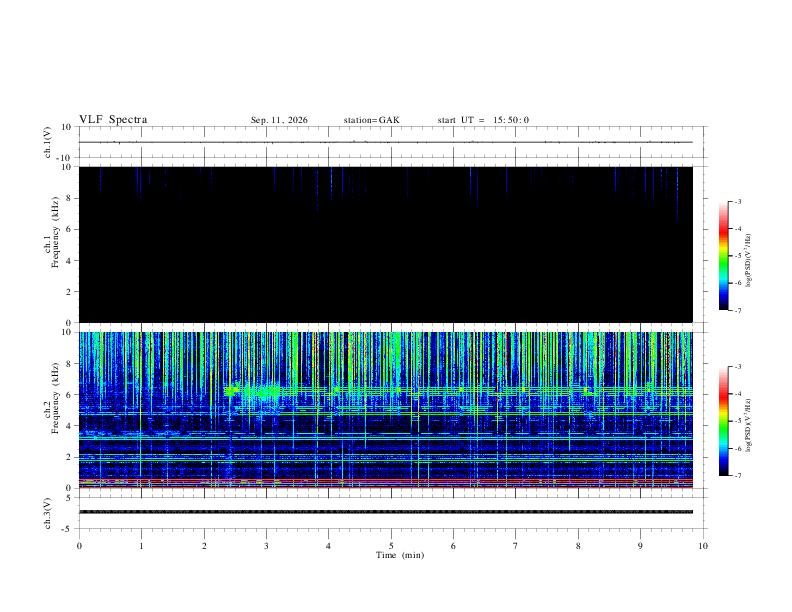
Task: Click the 10 minute tick label on time axis
Action: (703, 546)
